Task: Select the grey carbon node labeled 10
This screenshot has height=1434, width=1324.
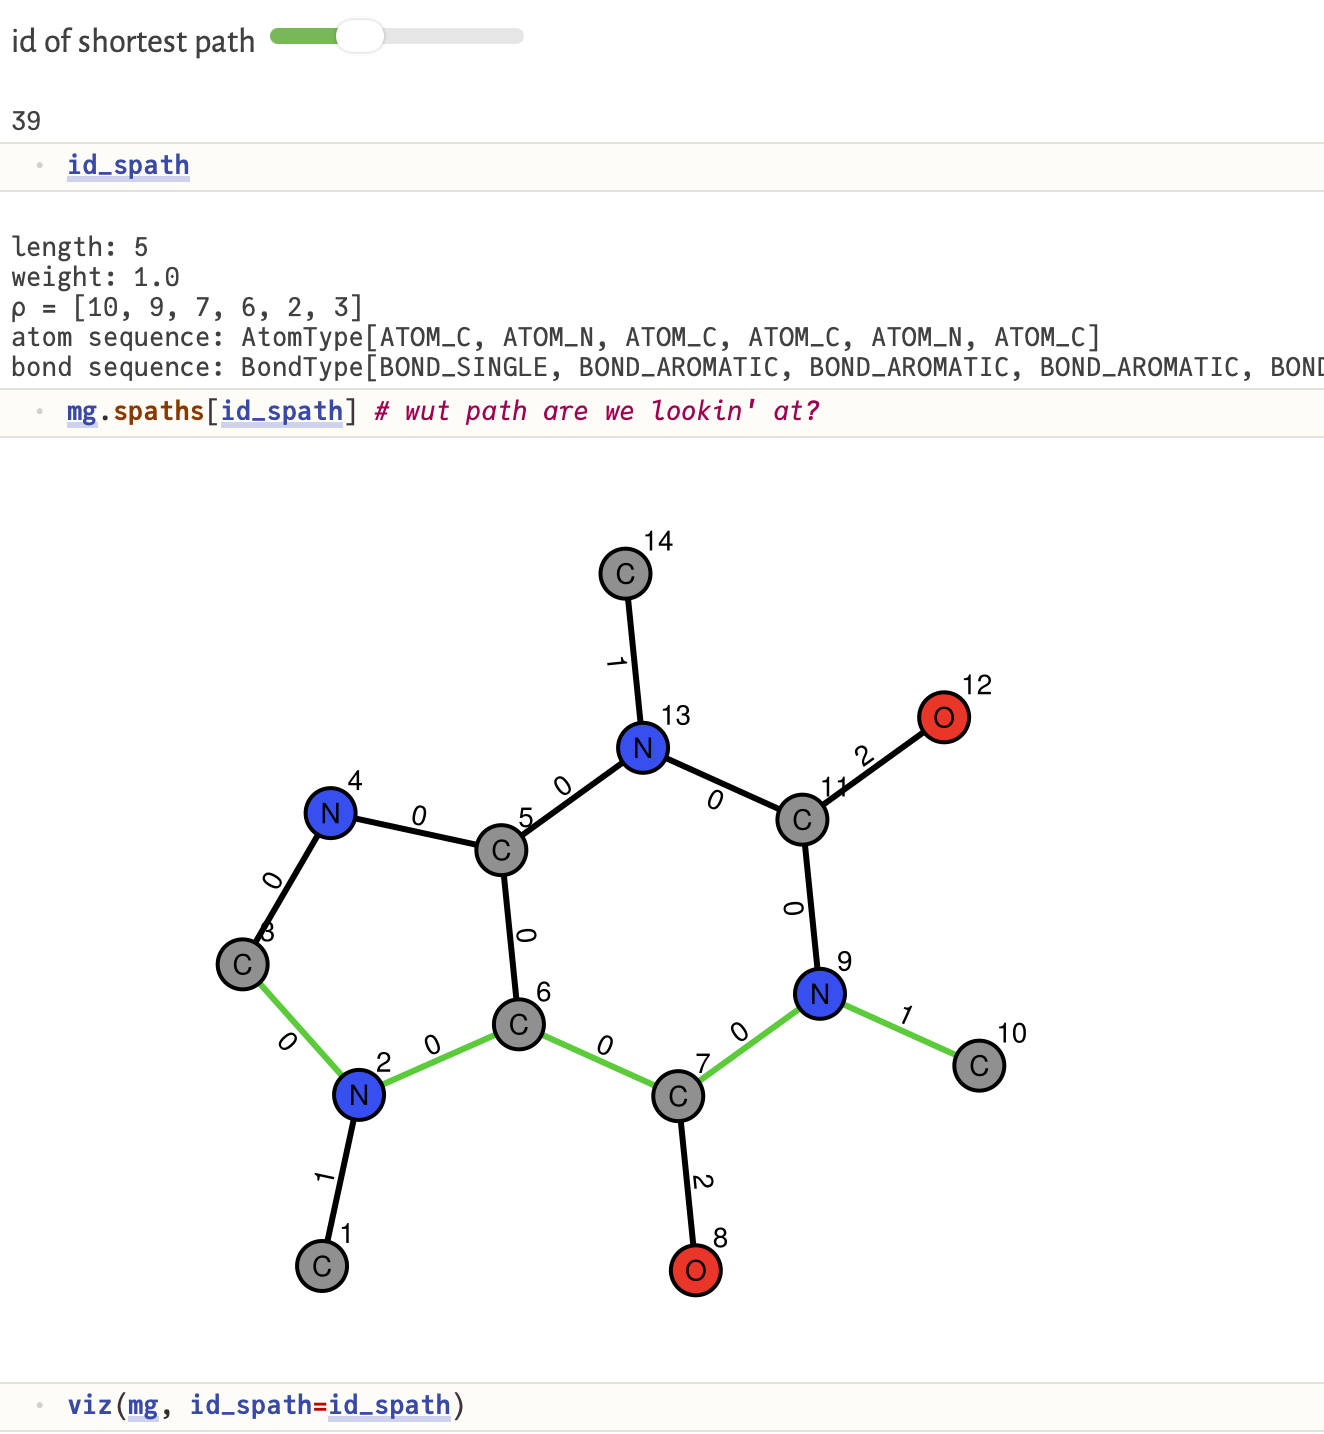Action: [978, 1066]
